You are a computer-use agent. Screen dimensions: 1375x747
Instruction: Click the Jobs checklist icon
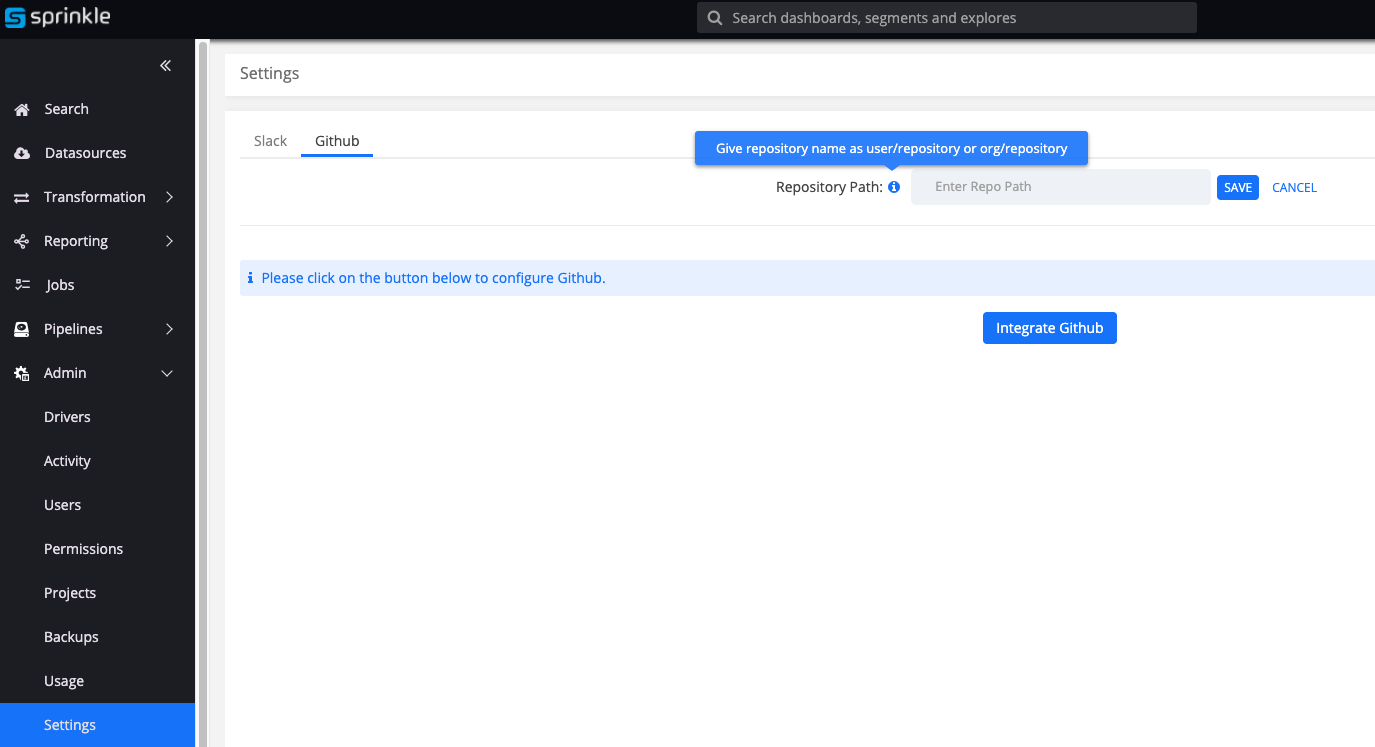click(22, 285)
